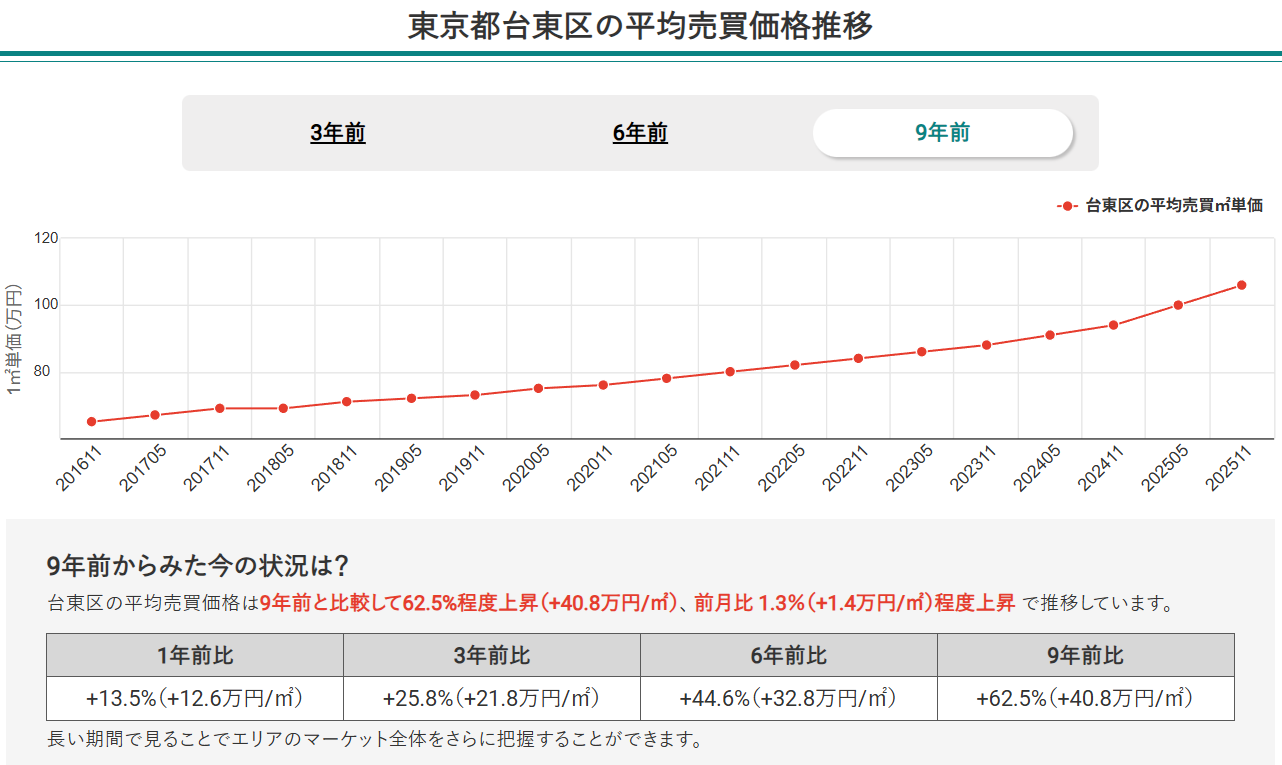Click the 201905 data point

click(410, 397)
